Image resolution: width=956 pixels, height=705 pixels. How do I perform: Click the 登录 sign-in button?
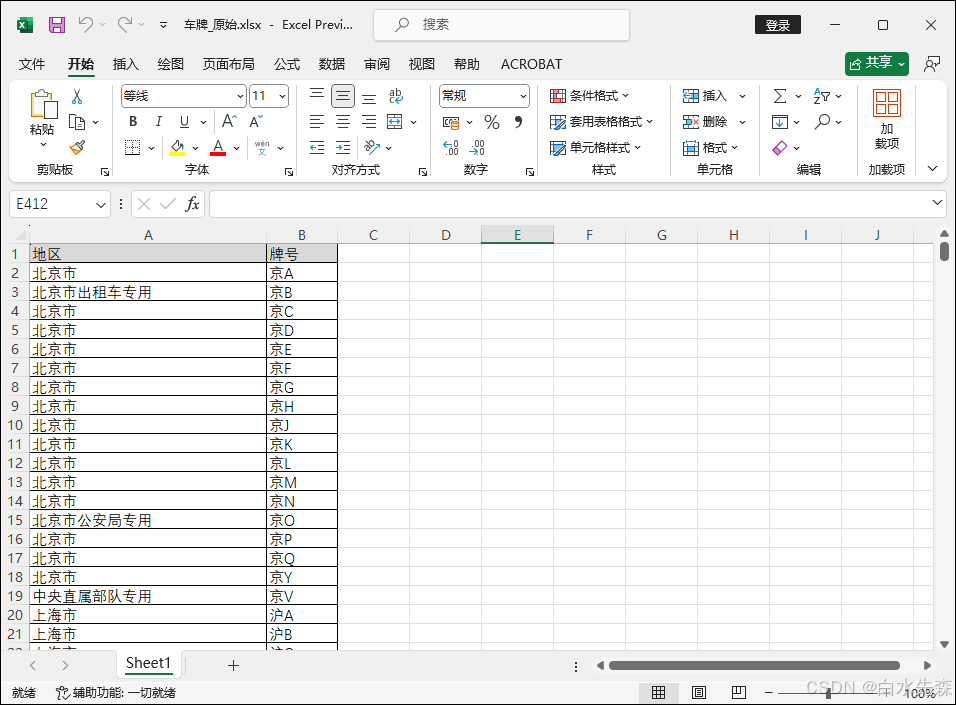click(777, 25)
